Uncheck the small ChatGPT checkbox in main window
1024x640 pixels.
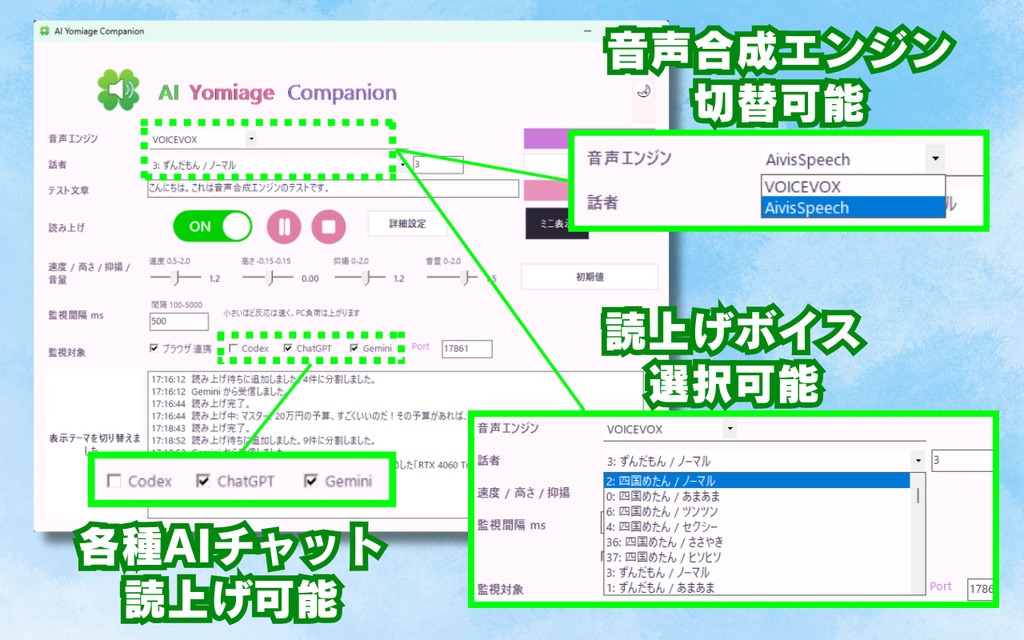[x=288, y=348]
